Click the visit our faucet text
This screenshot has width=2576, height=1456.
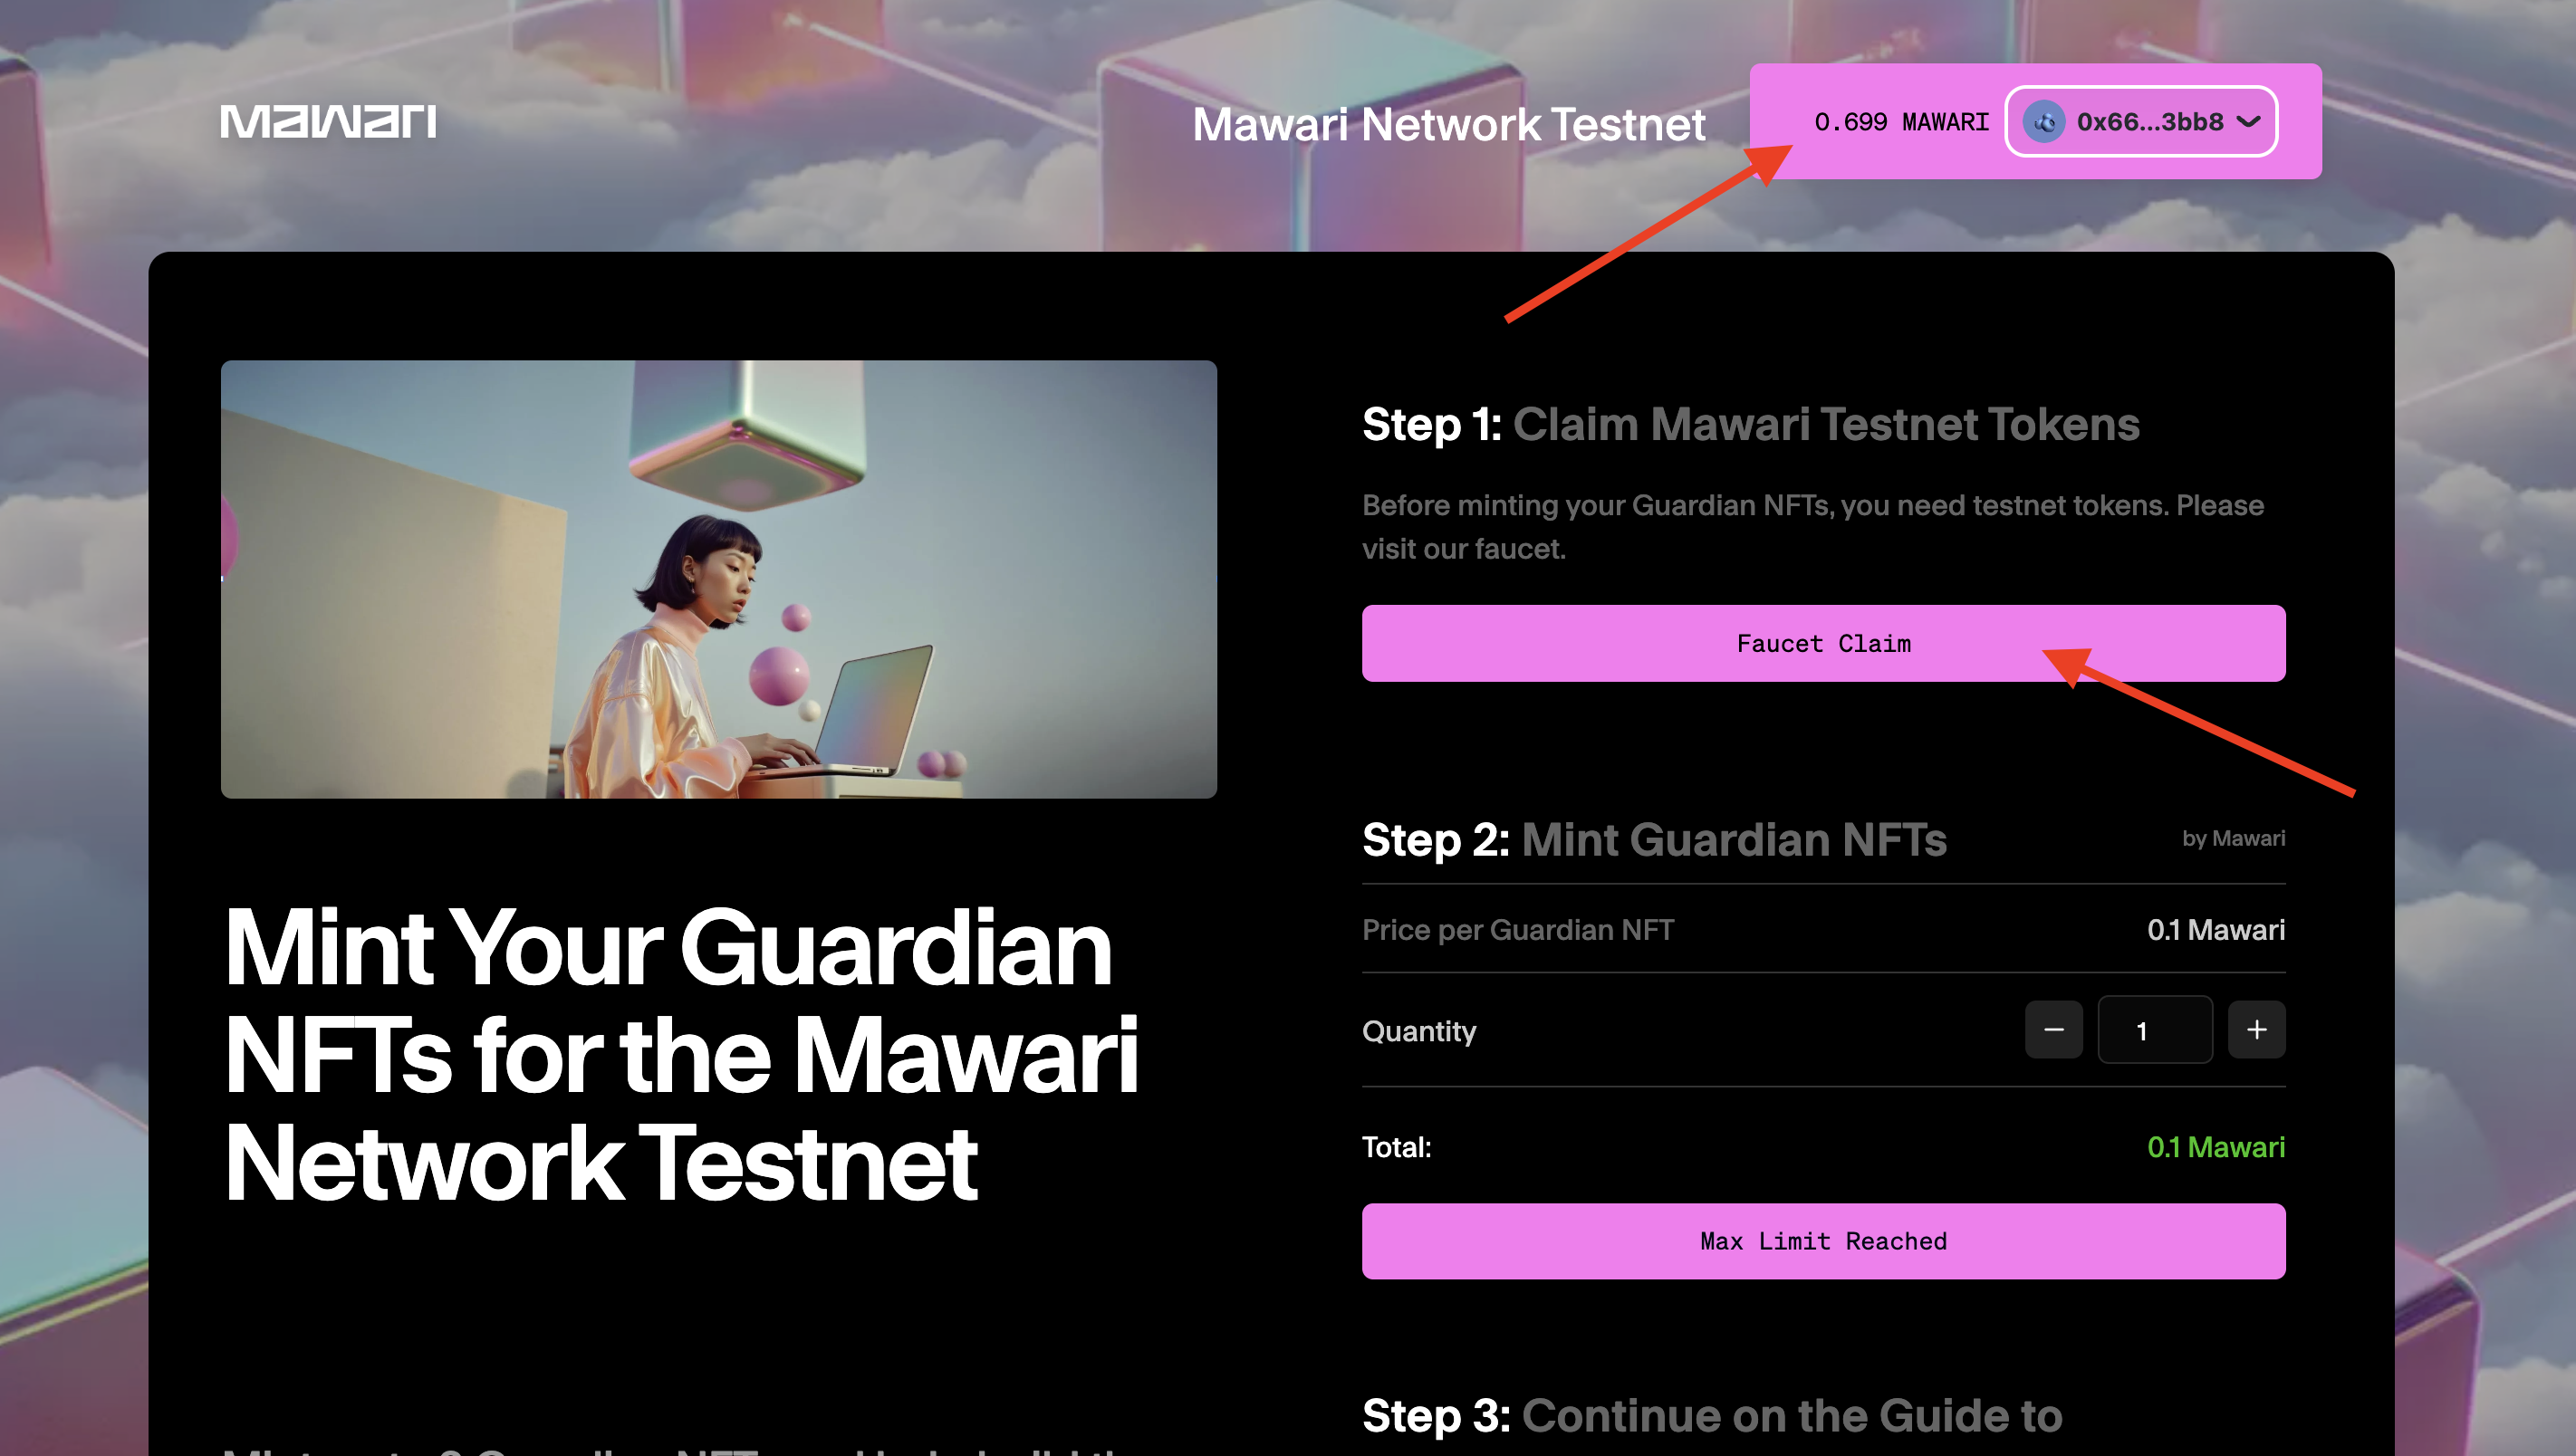(x=1463, y=549)
